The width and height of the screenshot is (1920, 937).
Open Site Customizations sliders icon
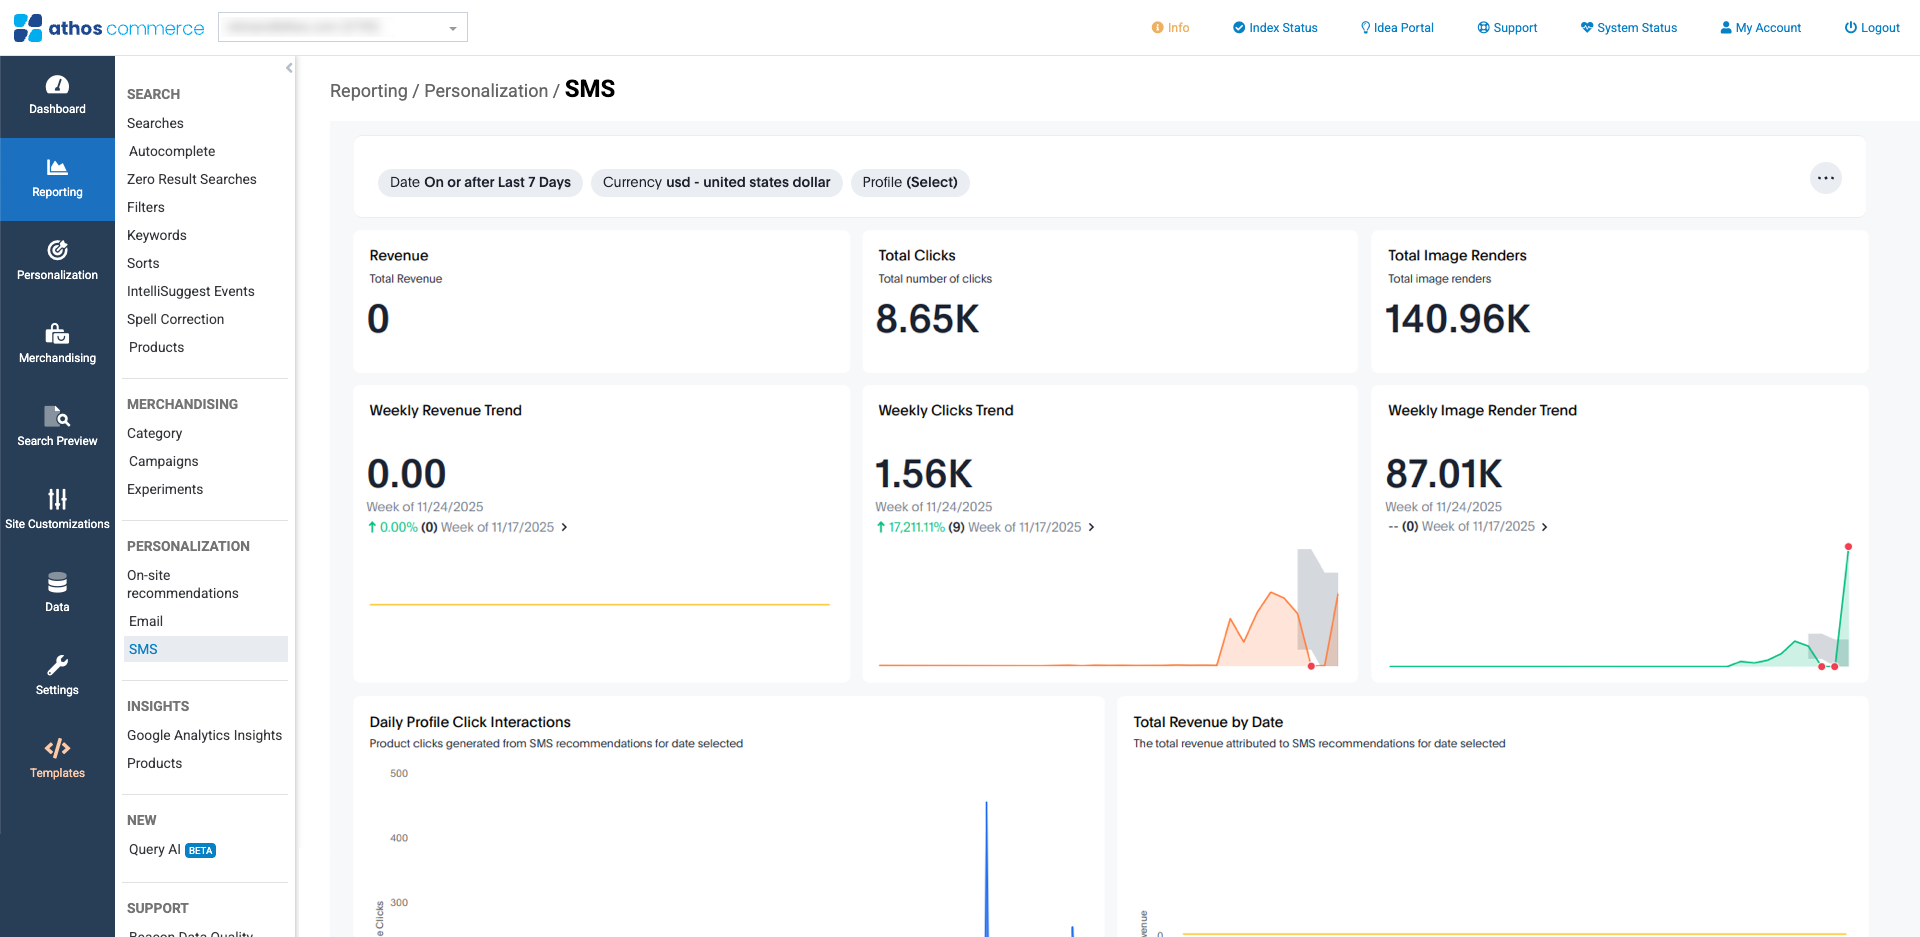point(57,499)
